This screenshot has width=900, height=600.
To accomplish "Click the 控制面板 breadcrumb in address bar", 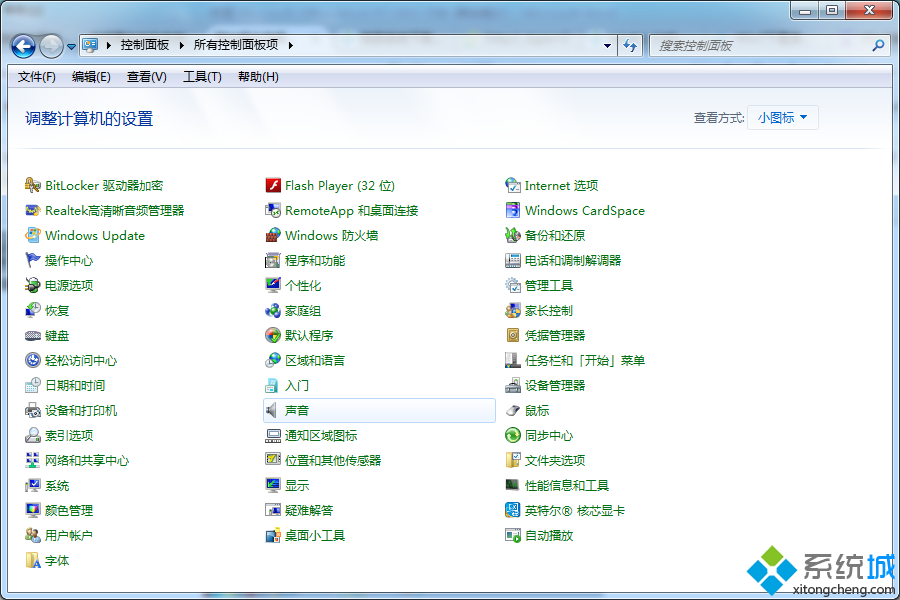I will point(145,45).
